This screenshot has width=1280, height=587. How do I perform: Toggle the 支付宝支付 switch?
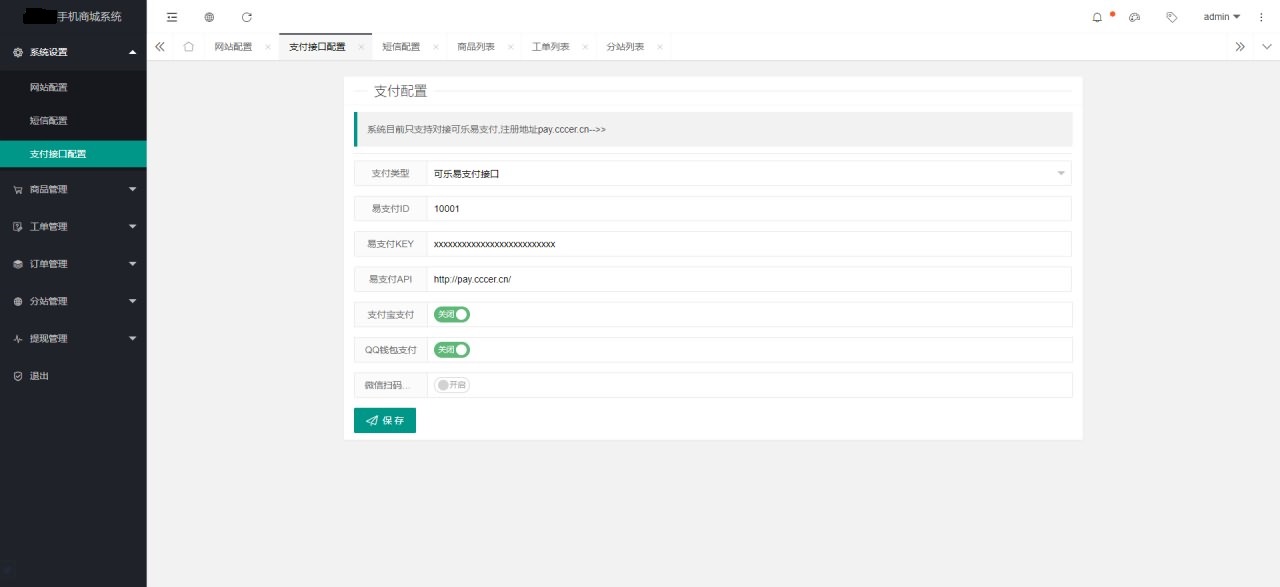coord(452,314)
